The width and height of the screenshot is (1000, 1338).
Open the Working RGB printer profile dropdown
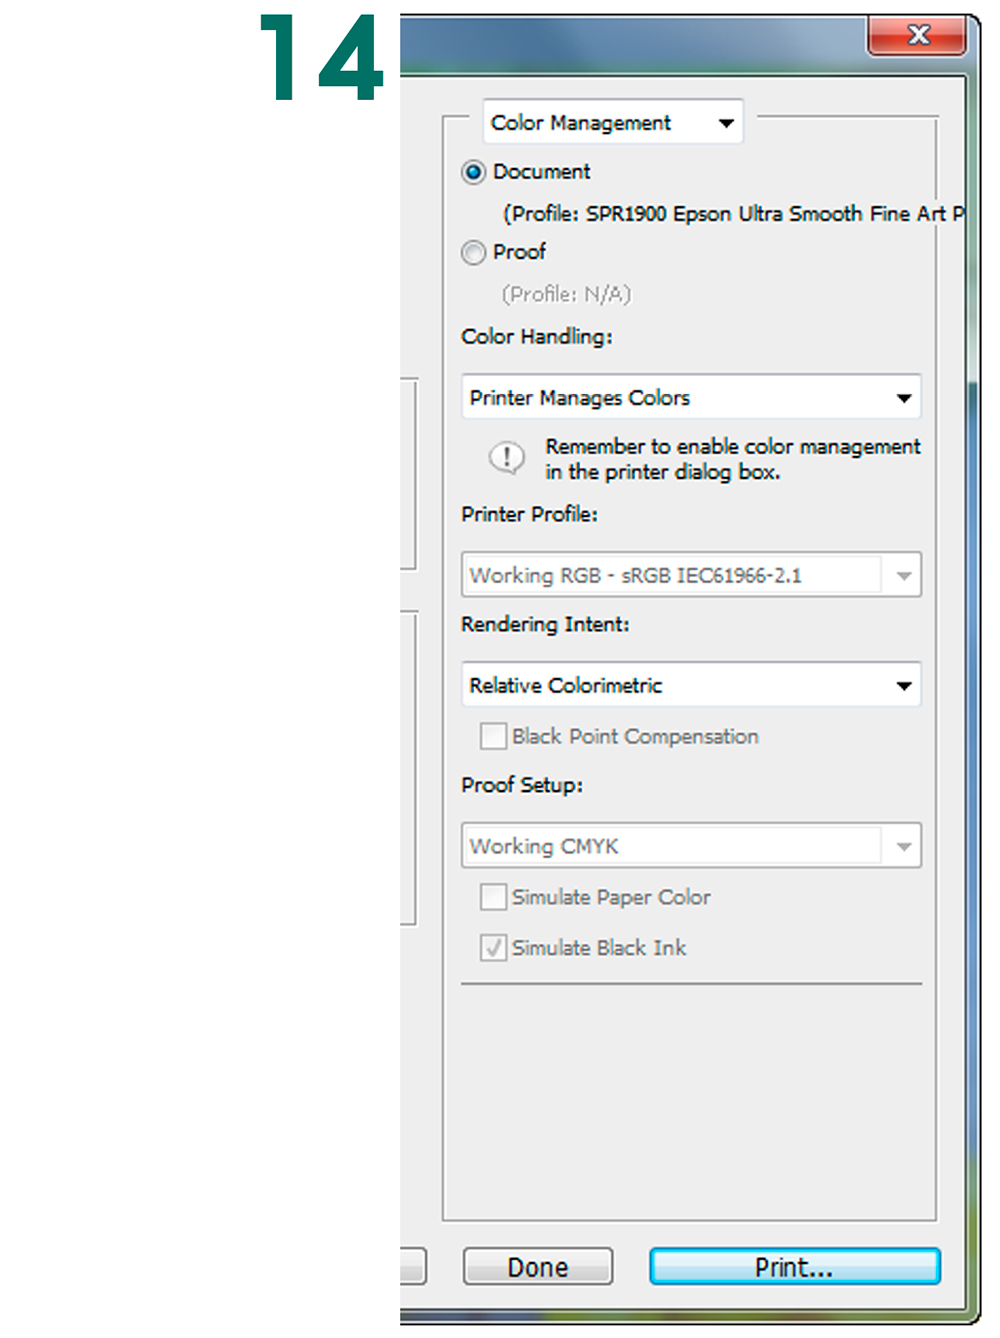pyautogui.click(x=690, y=576)
